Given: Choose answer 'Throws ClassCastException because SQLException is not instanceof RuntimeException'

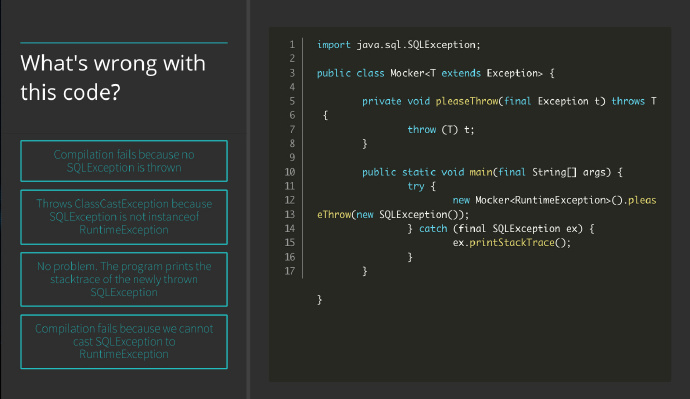Looking at the screenshot, I should [x=124, y=217].
